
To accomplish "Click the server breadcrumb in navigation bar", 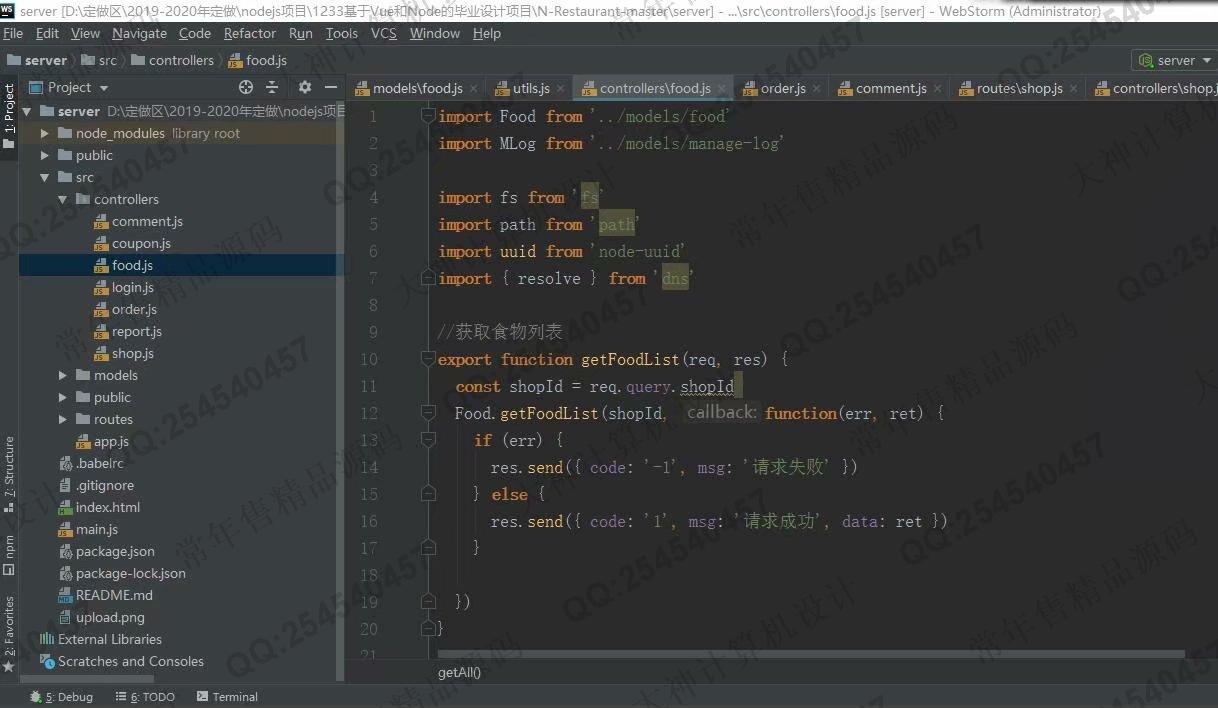I will pyautogui.click(x=37, y=60).
